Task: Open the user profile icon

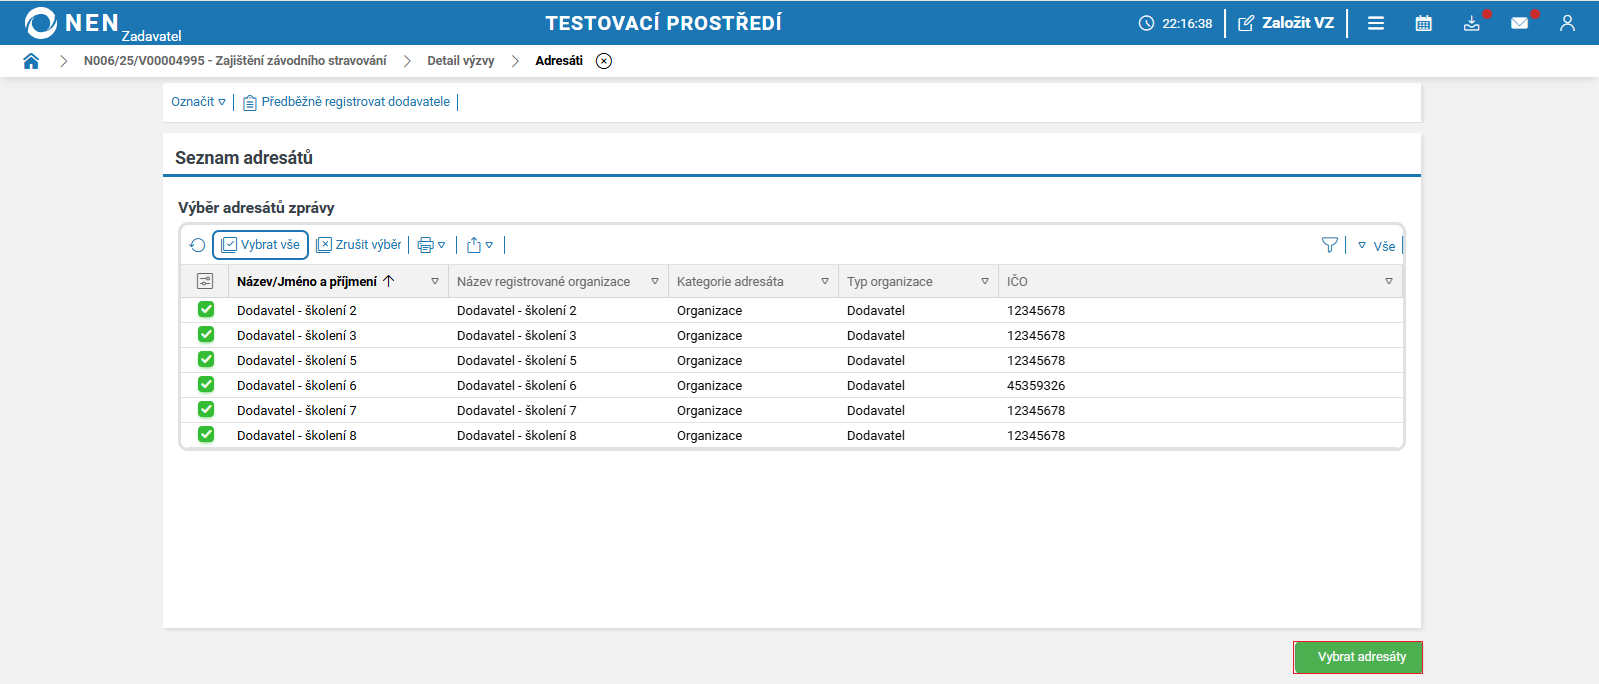Action: [x=1567, y=23]
